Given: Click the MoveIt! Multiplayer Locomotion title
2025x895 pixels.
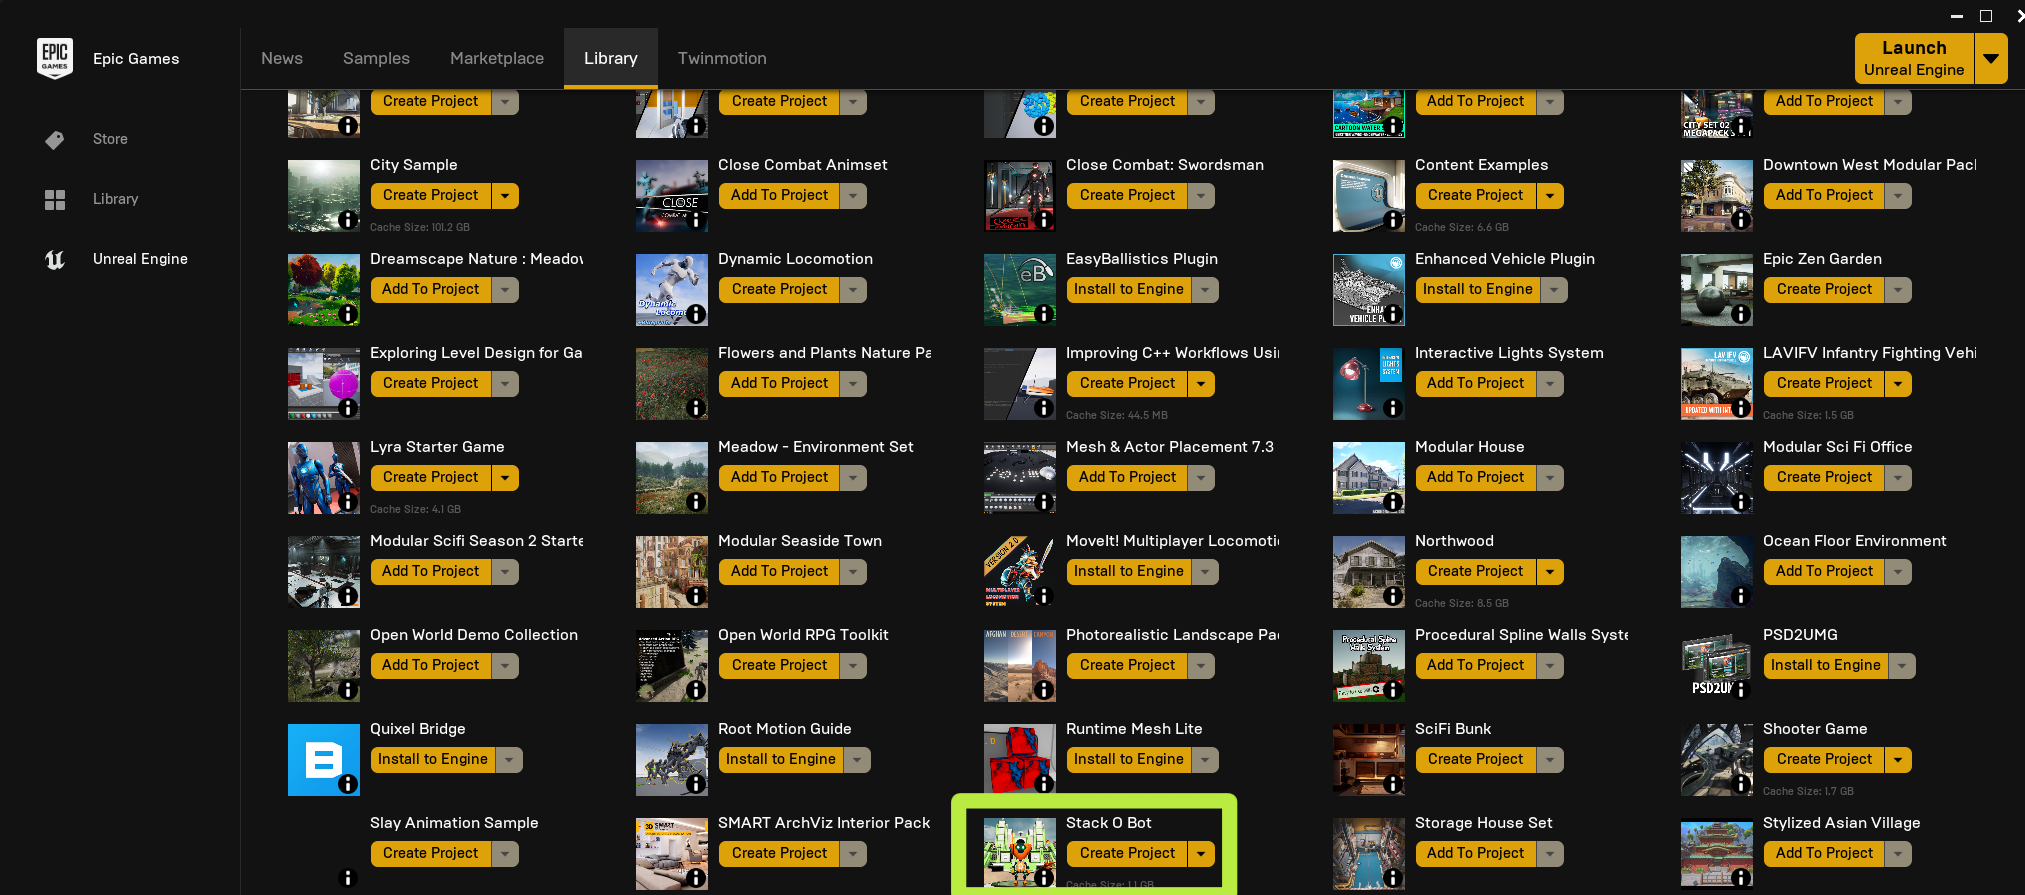Looking at the screenshot, I should coord(1173,541).
